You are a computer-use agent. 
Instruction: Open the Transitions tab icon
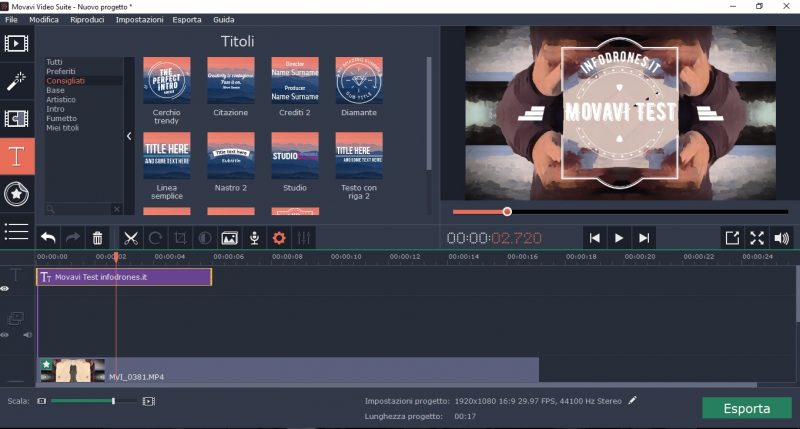pyautogui.click(x=16, y=118)
